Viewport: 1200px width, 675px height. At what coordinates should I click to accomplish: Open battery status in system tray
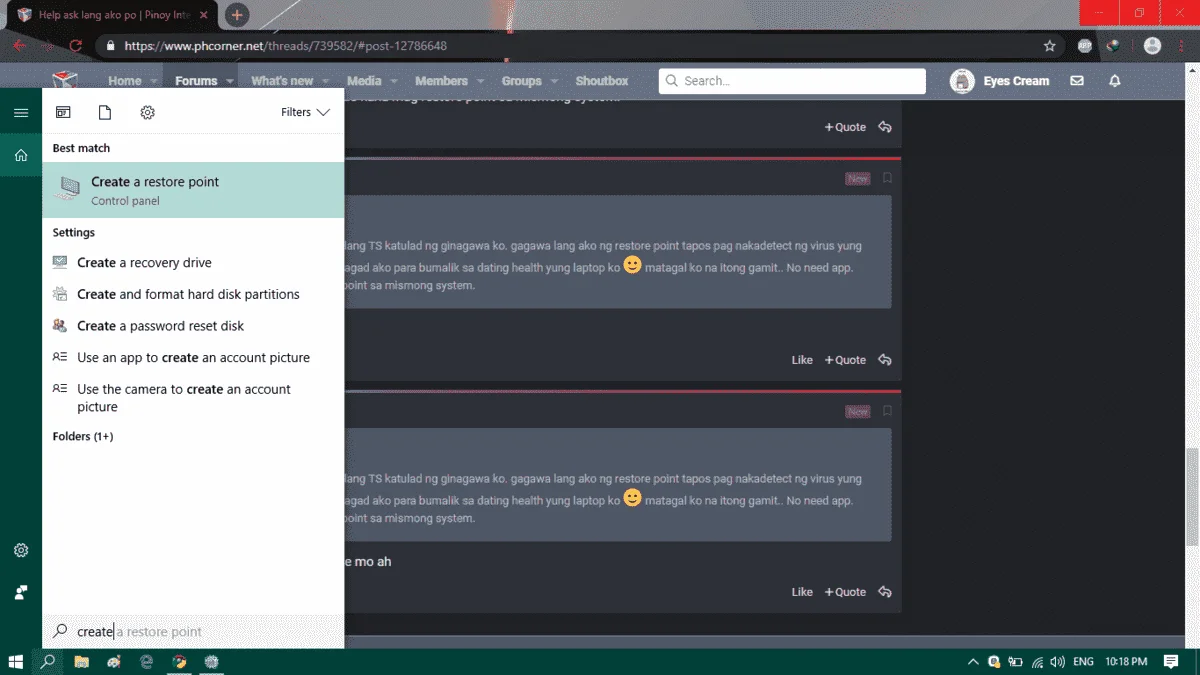pyautogui.click(x=1015, y=662)
